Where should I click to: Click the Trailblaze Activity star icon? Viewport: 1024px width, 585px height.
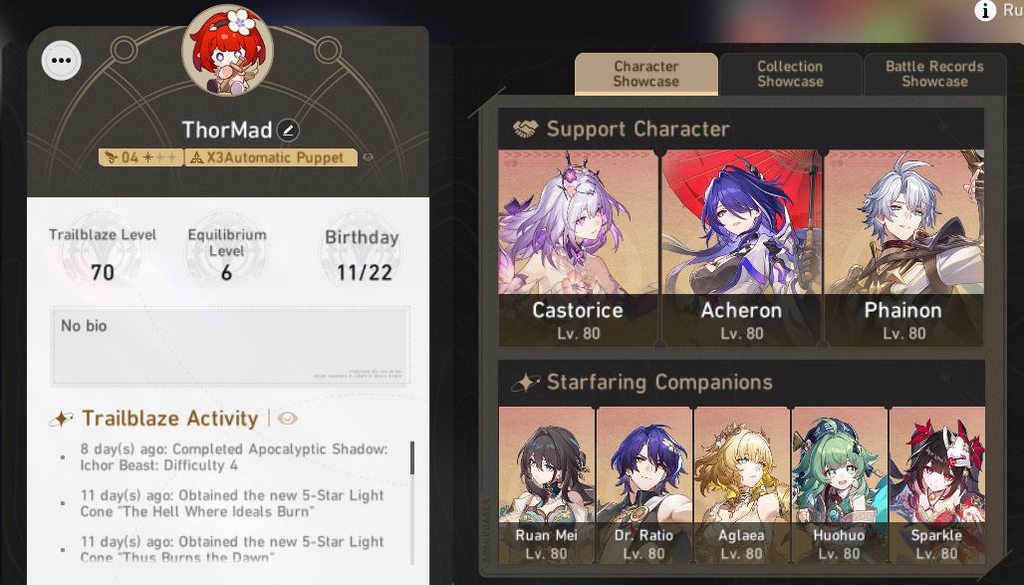(61, 419)
